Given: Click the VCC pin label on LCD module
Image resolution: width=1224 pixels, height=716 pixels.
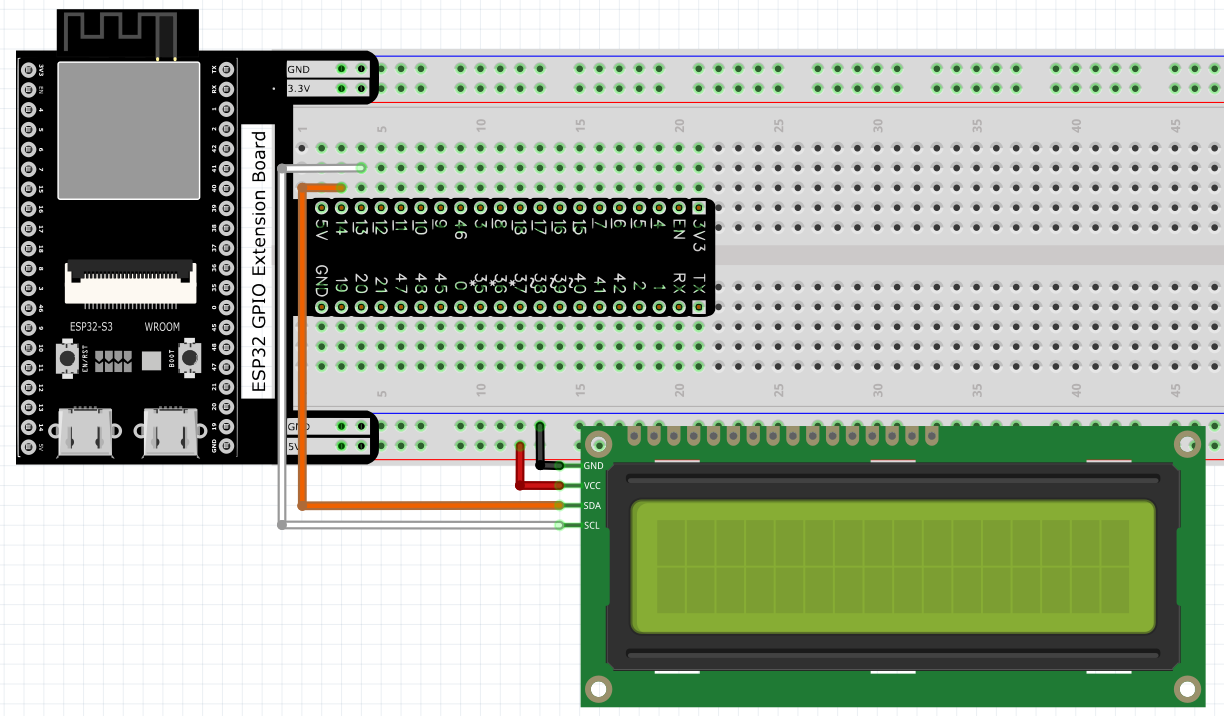Looking at the screenshot, I should (x=592, y=486).
